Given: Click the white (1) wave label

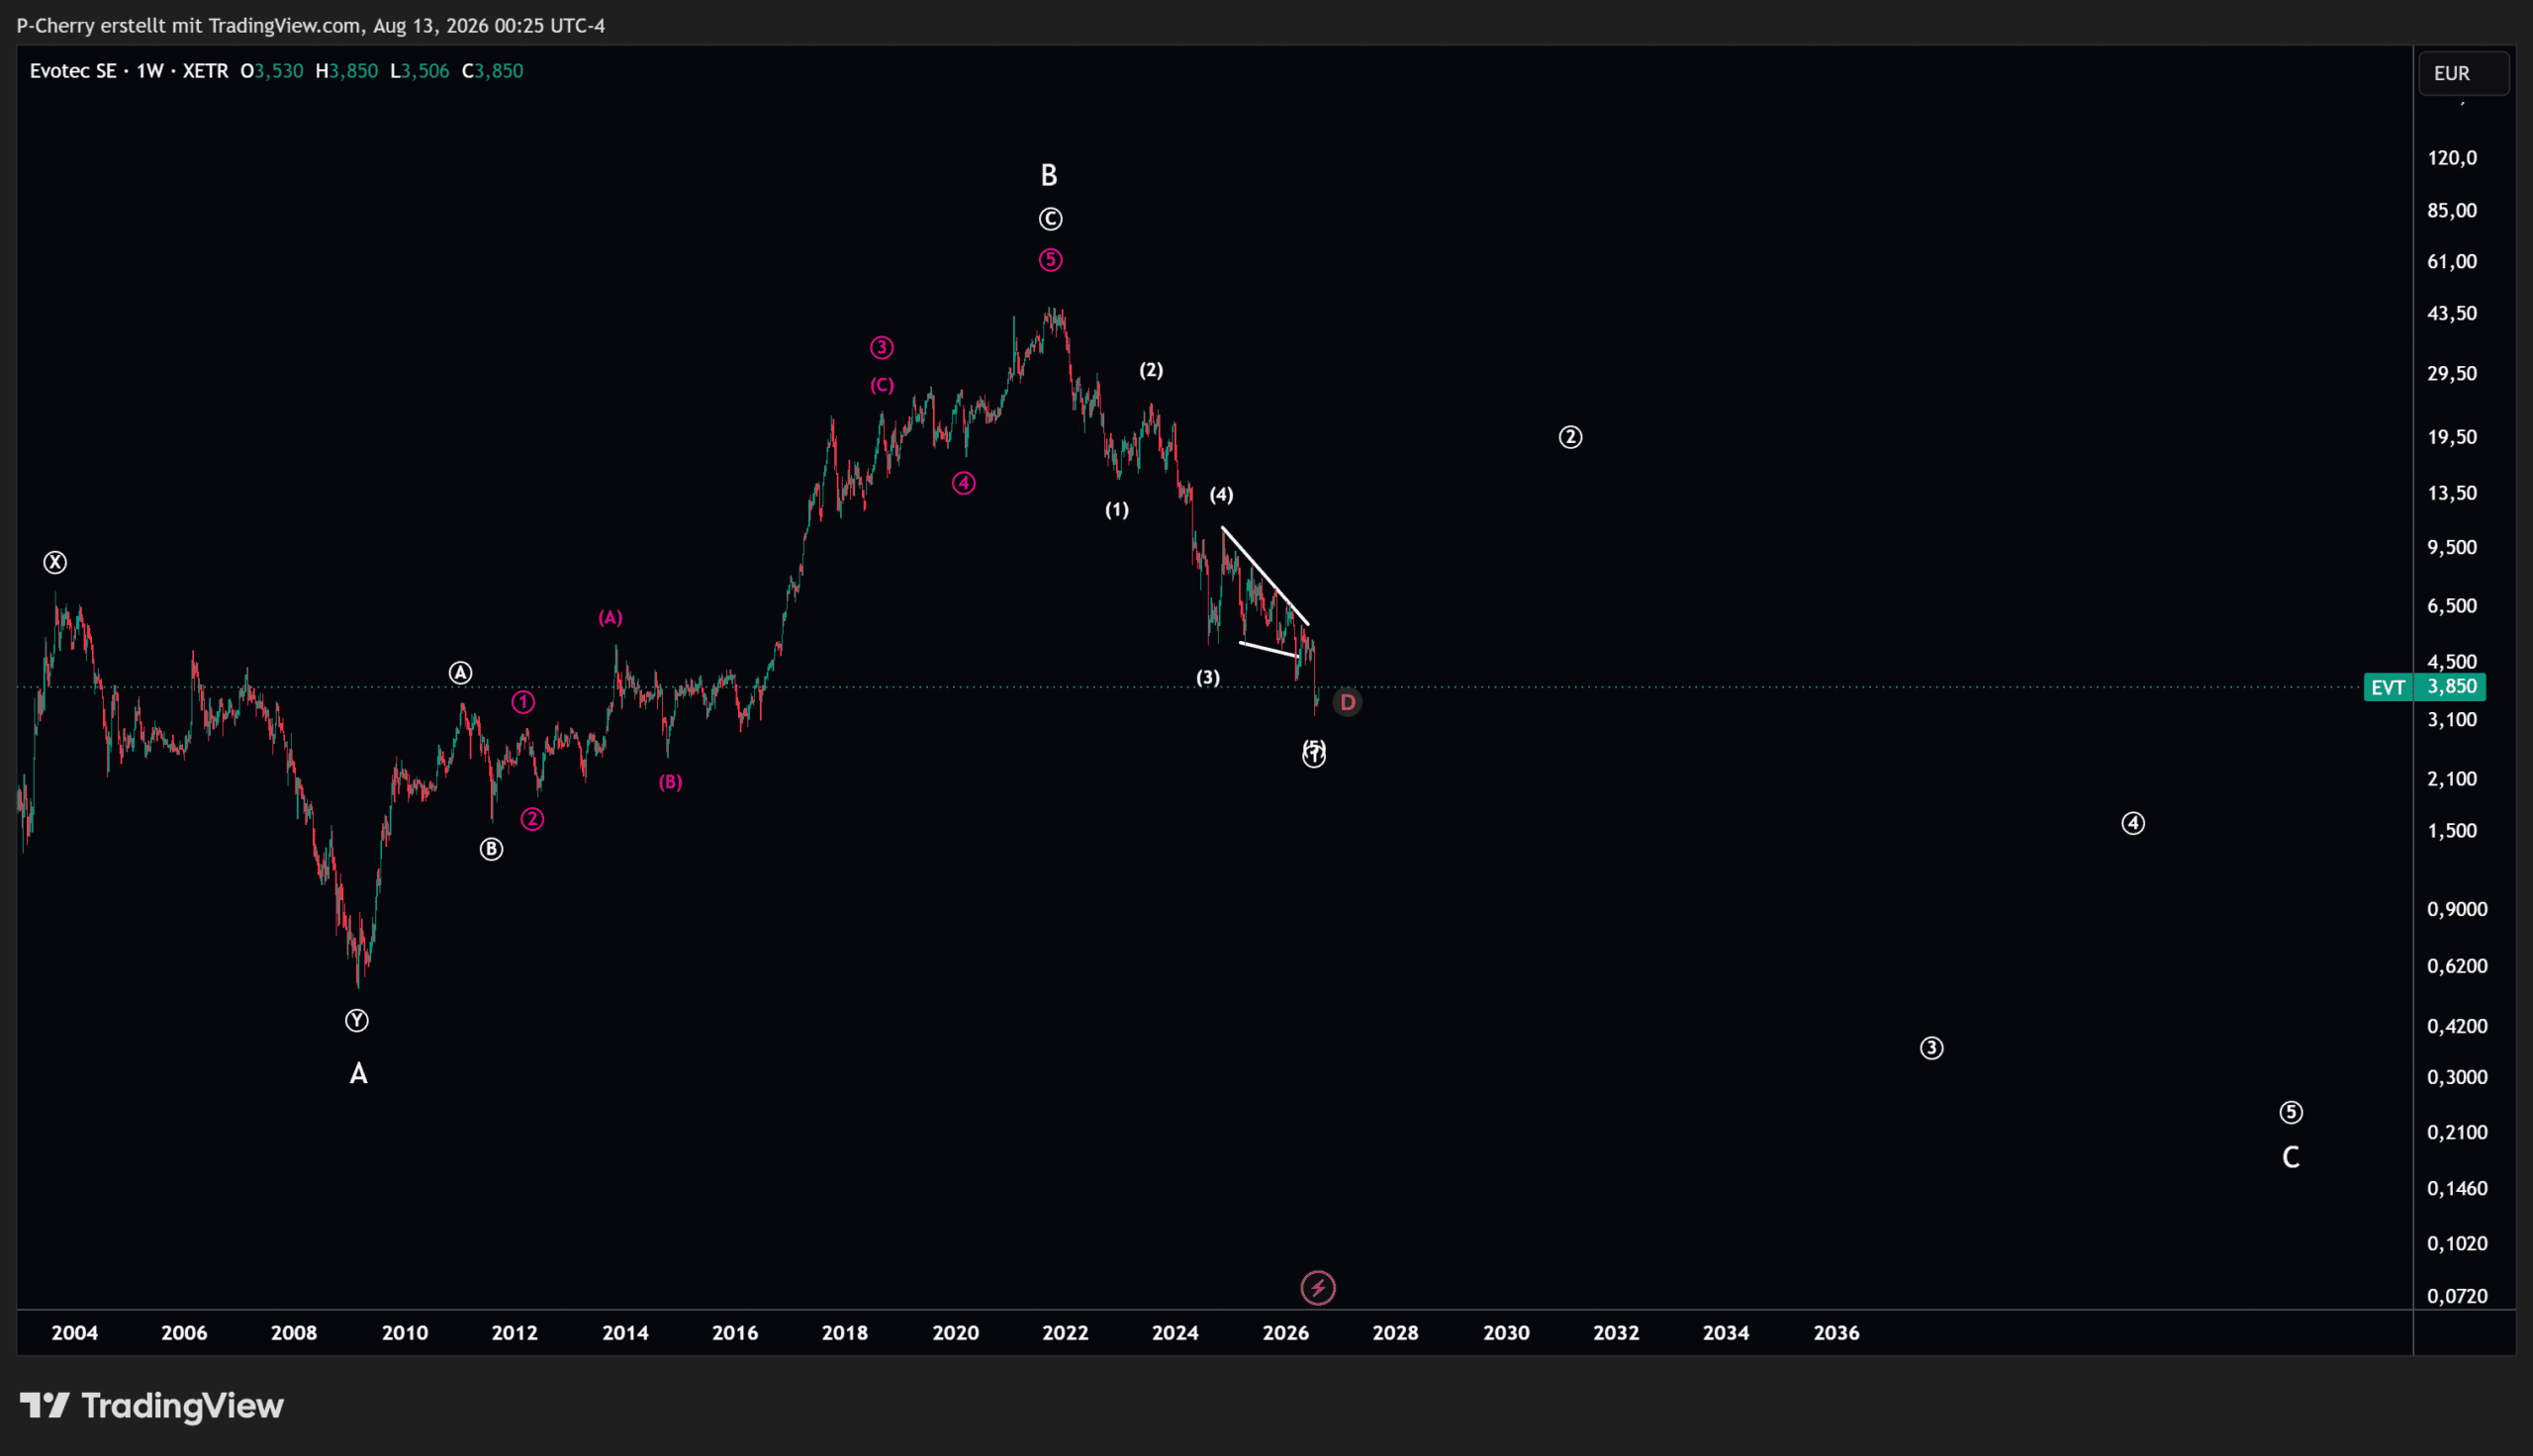Looking at the screenshot, I should [1117, 510].
